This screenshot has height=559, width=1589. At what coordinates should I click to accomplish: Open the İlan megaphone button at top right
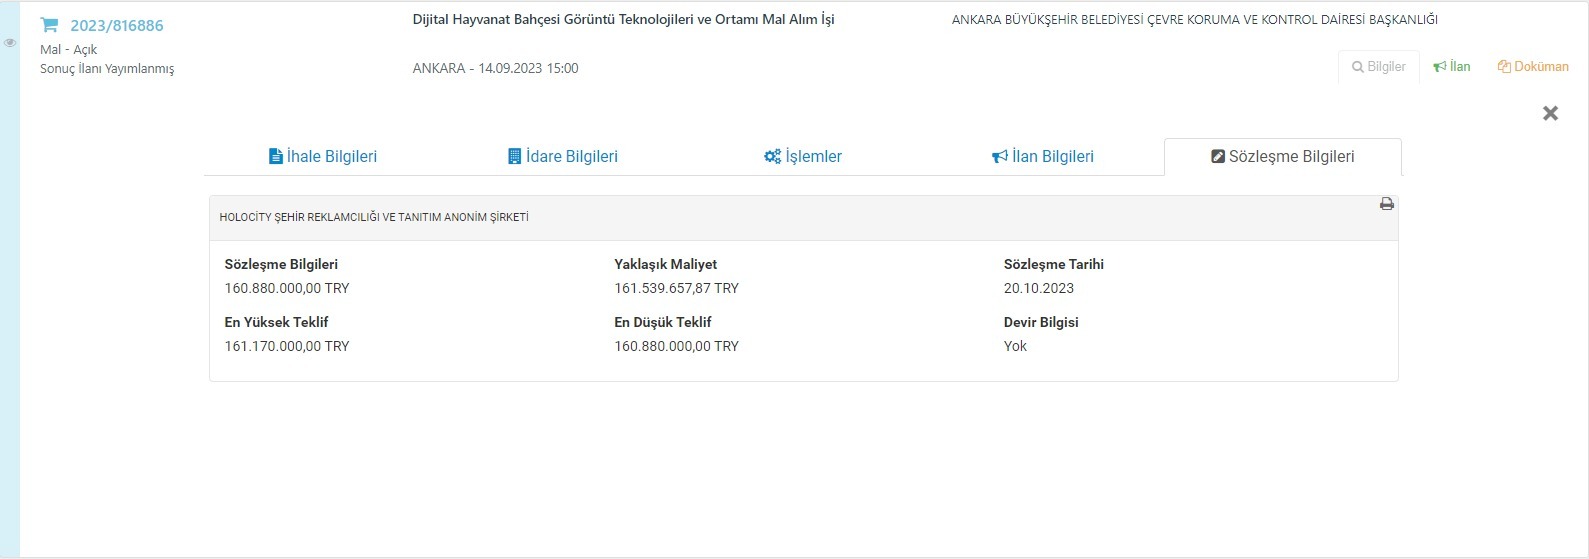click(1451, 67)
